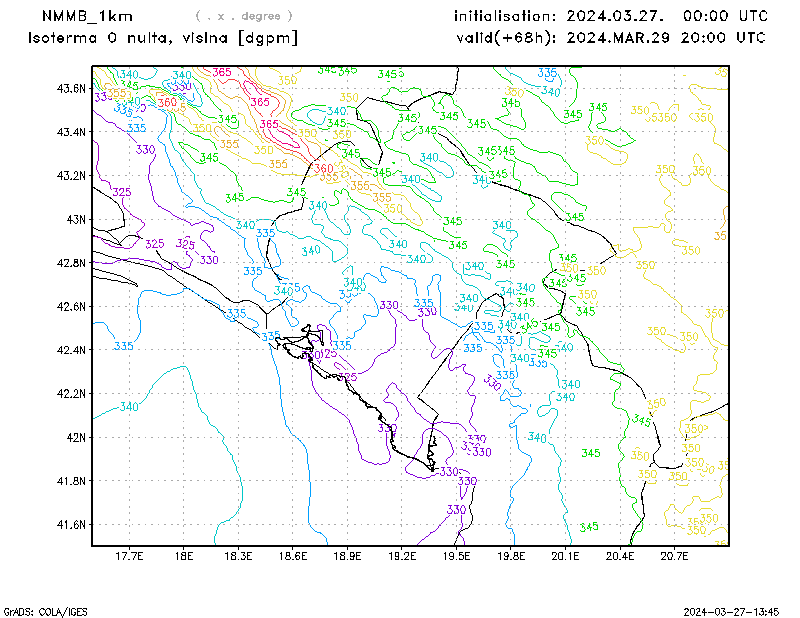The image size is (800, 618).
Task: Click the 2024-03-27-13:45 timestamp
Action: 731,612
